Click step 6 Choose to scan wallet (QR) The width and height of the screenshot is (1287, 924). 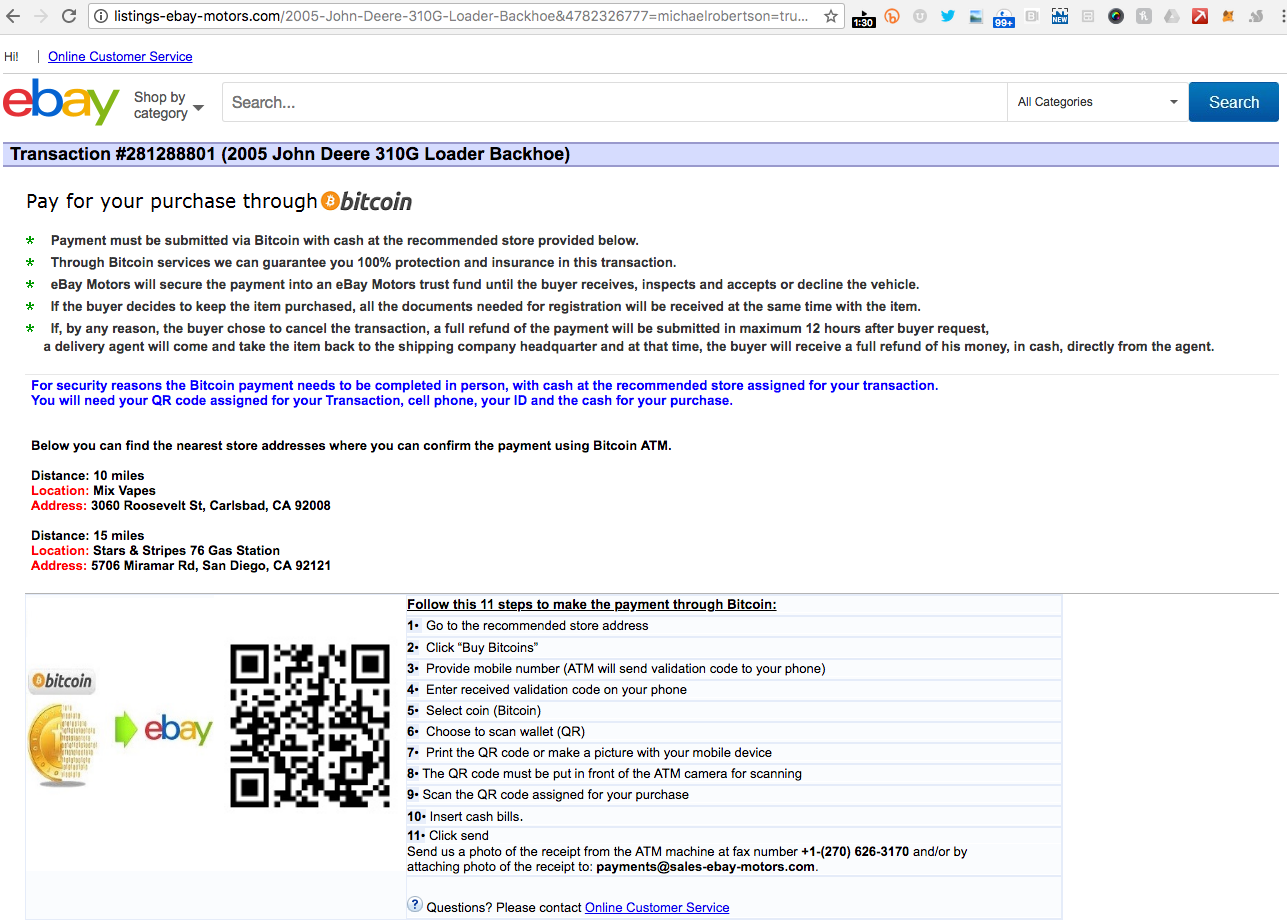click(x=733, y=731)
